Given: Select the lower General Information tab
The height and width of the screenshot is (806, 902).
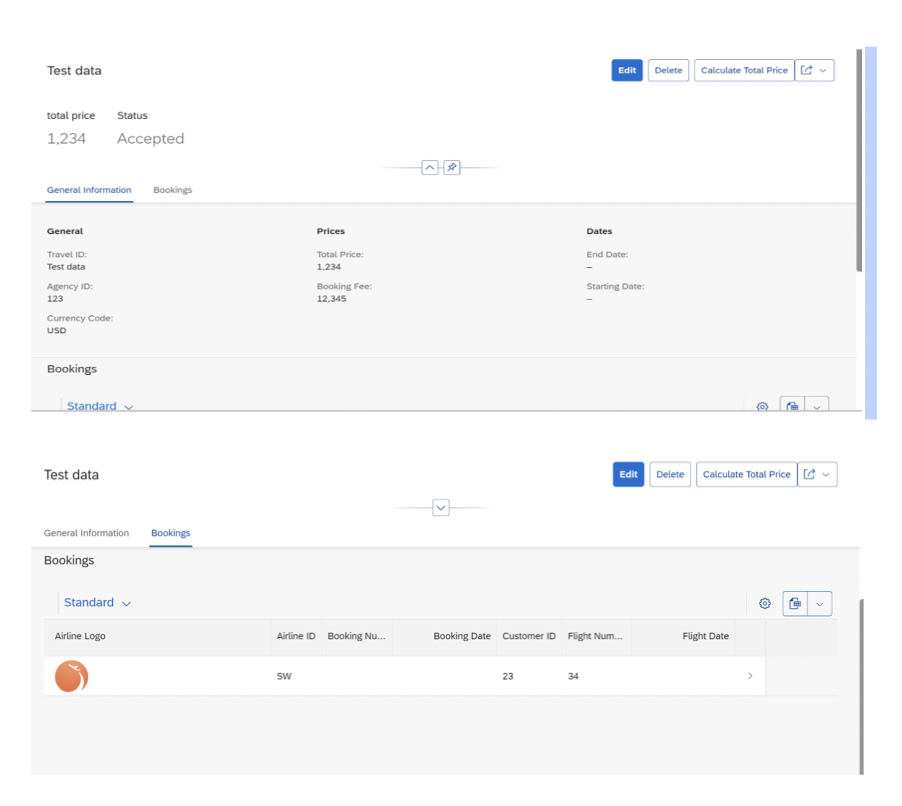Looking at the screenshot, I should pos(86,533).
